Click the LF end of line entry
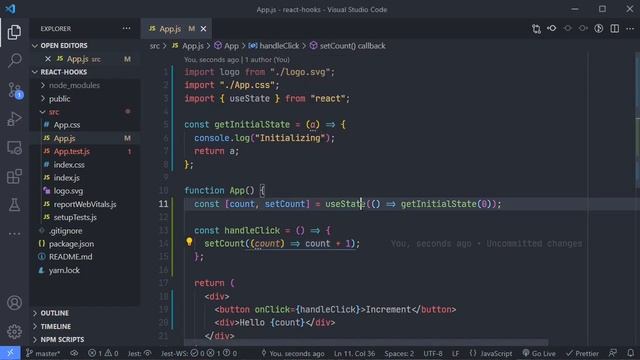The height and width of the screenshot is (360, 640). coord(456,353)
